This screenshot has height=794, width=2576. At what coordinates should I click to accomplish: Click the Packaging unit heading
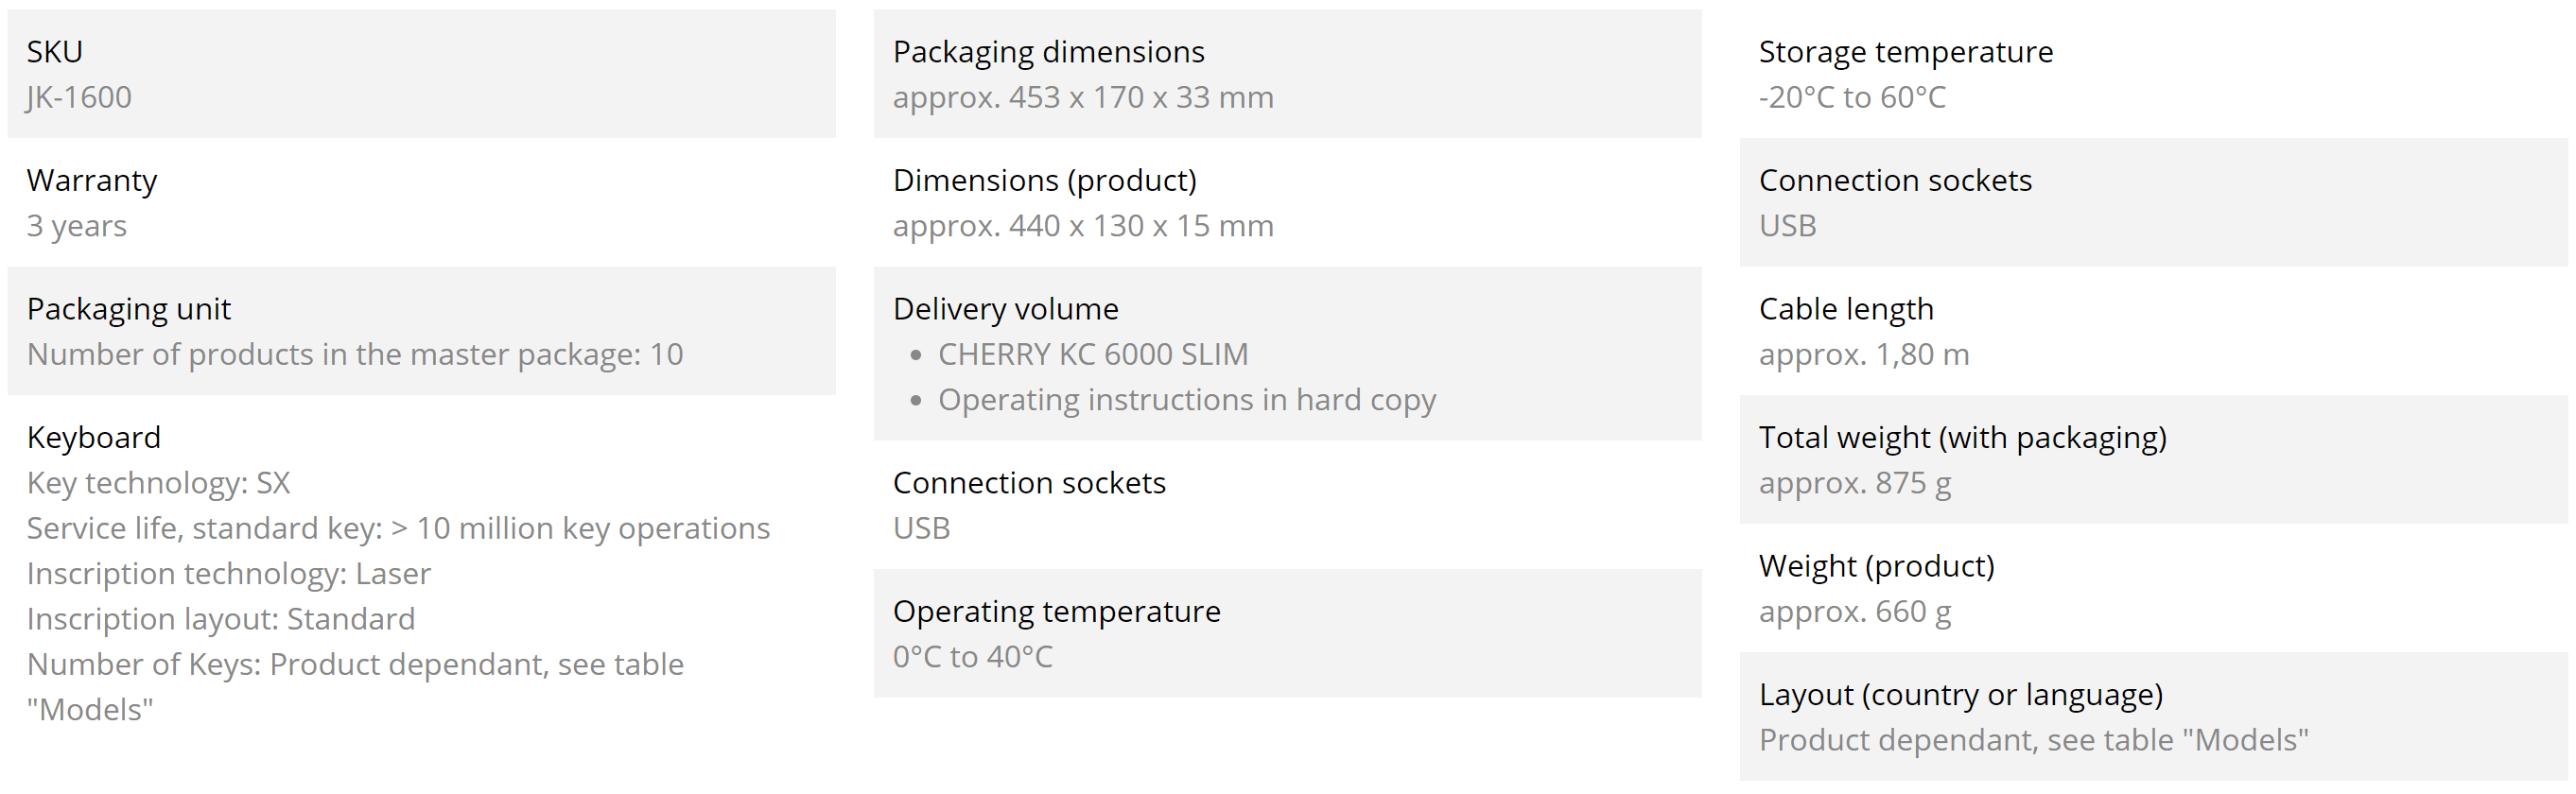click(129, 309)
